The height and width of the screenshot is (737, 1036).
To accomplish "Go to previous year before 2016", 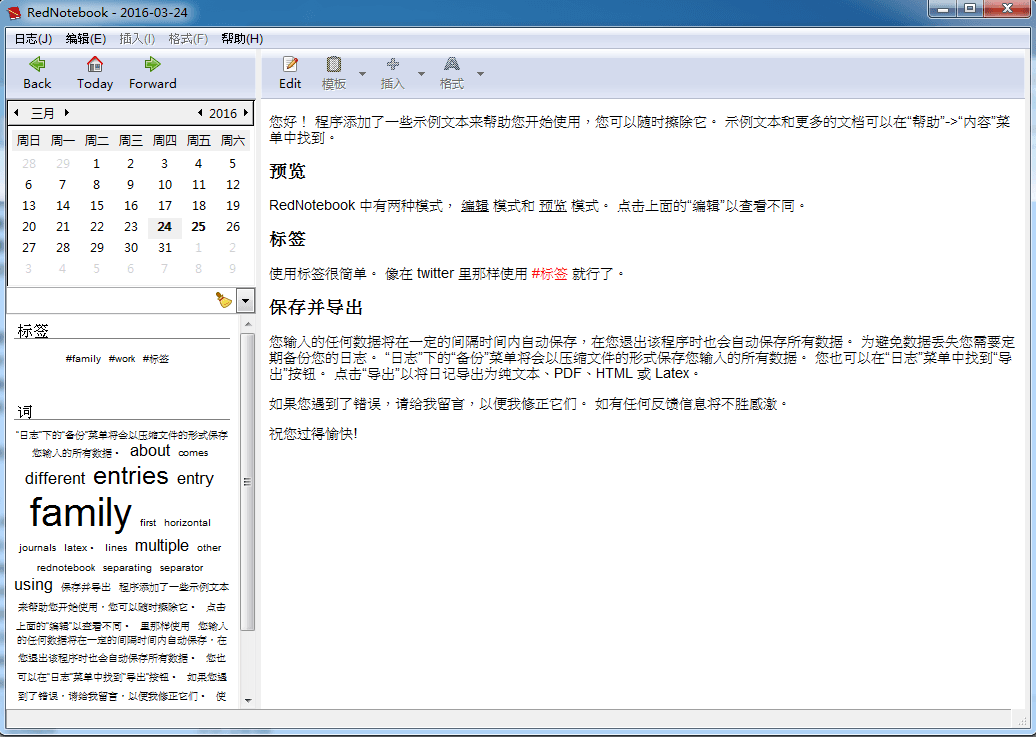I will pyautogui.click(x=200, y=113).
